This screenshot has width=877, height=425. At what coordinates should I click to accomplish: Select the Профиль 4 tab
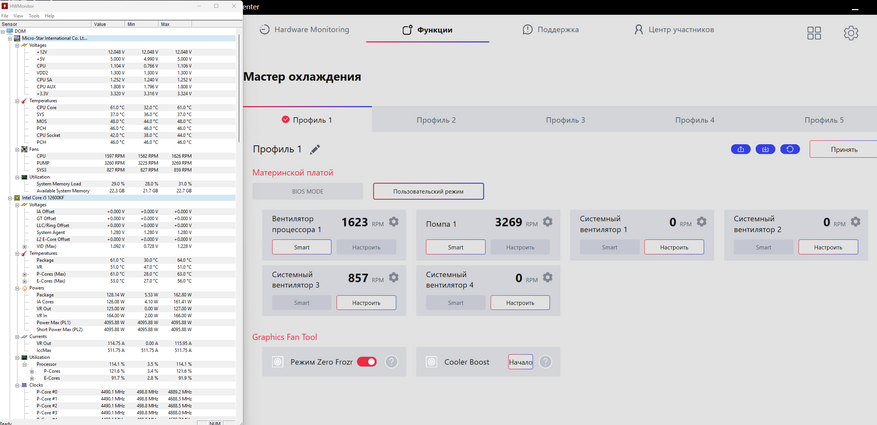click(x=695, y=120)
